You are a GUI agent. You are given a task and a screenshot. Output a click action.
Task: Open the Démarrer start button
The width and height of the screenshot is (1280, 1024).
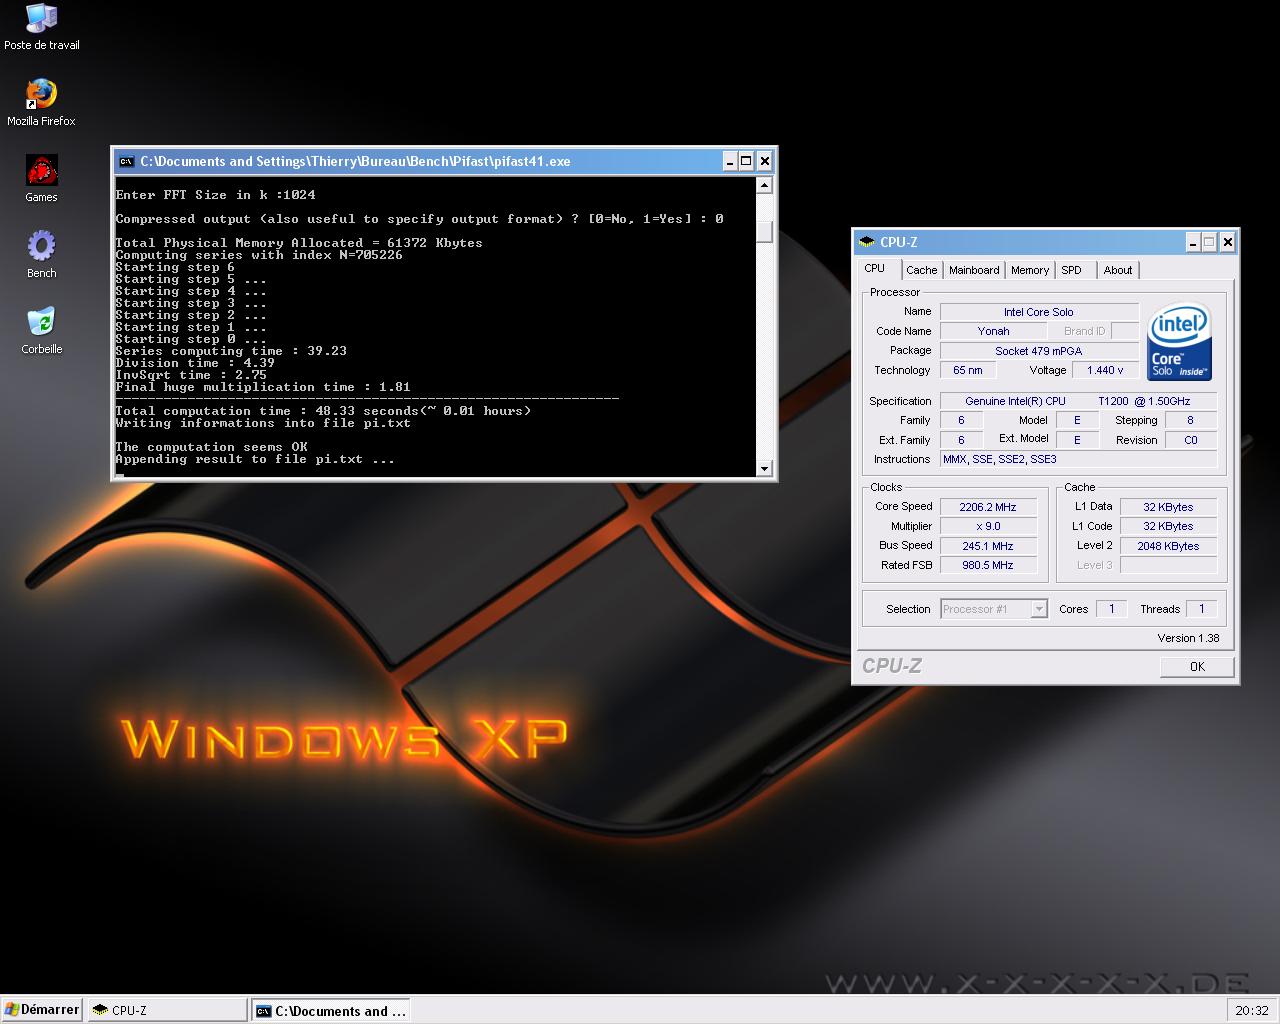[x=42, y=1010]
